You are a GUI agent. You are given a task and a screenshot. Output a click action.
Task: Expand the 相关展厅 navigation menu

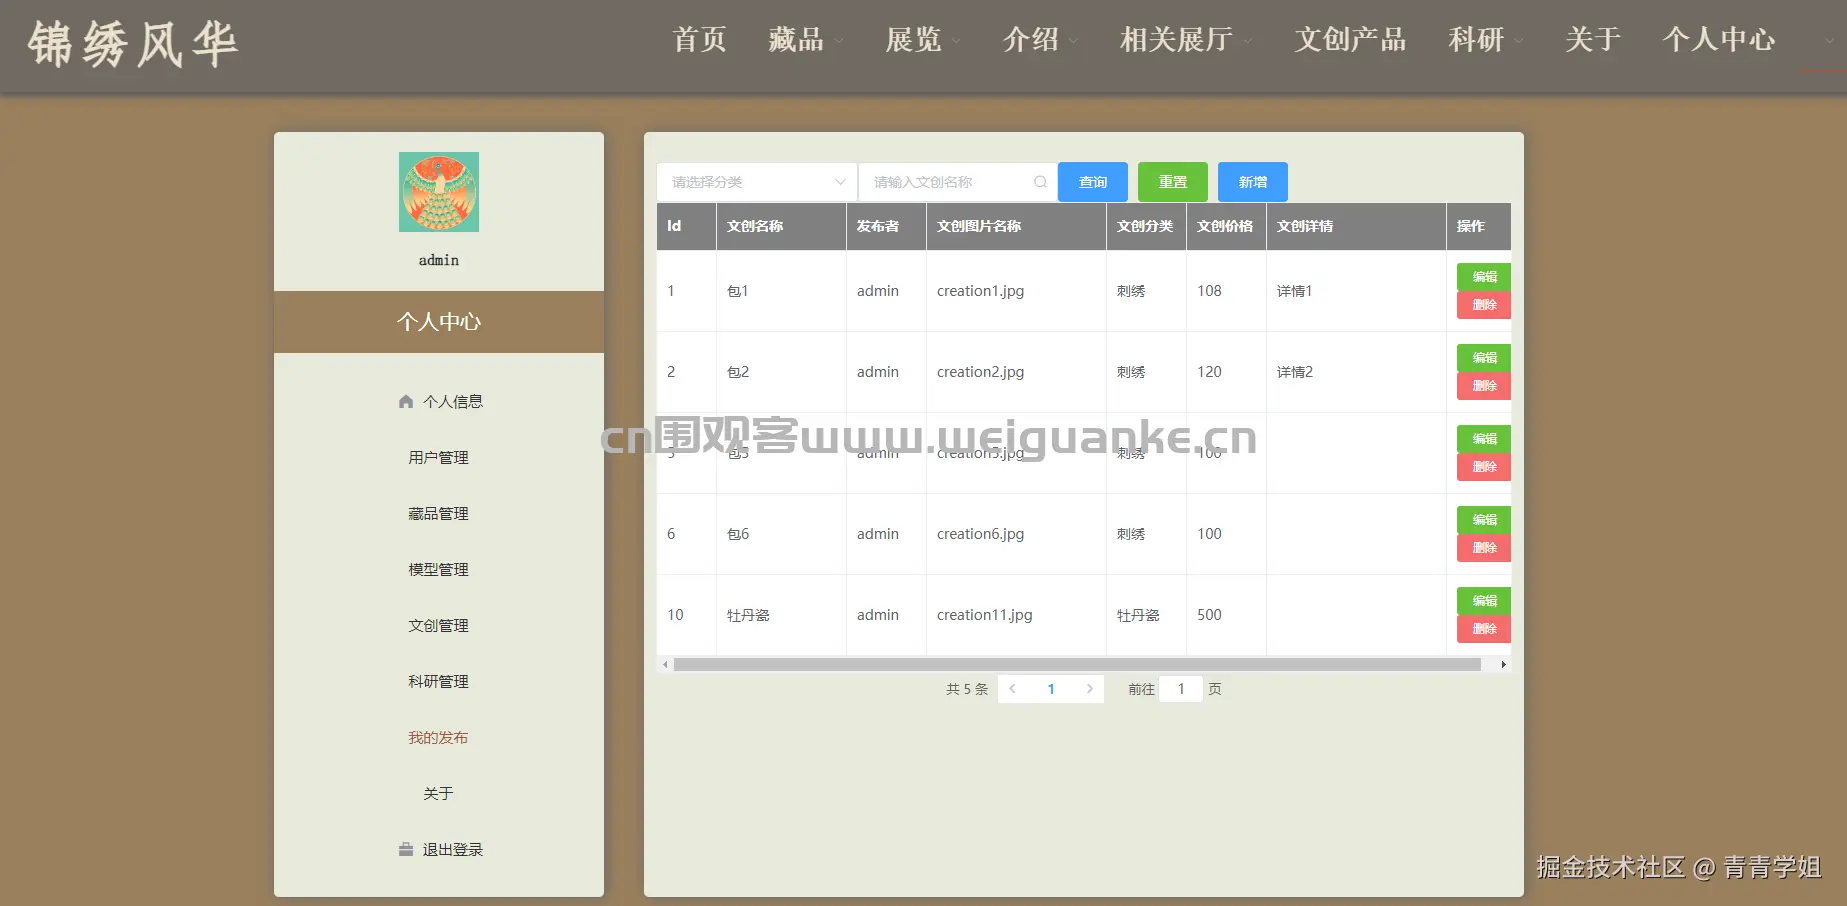(x=1185, y=40)
